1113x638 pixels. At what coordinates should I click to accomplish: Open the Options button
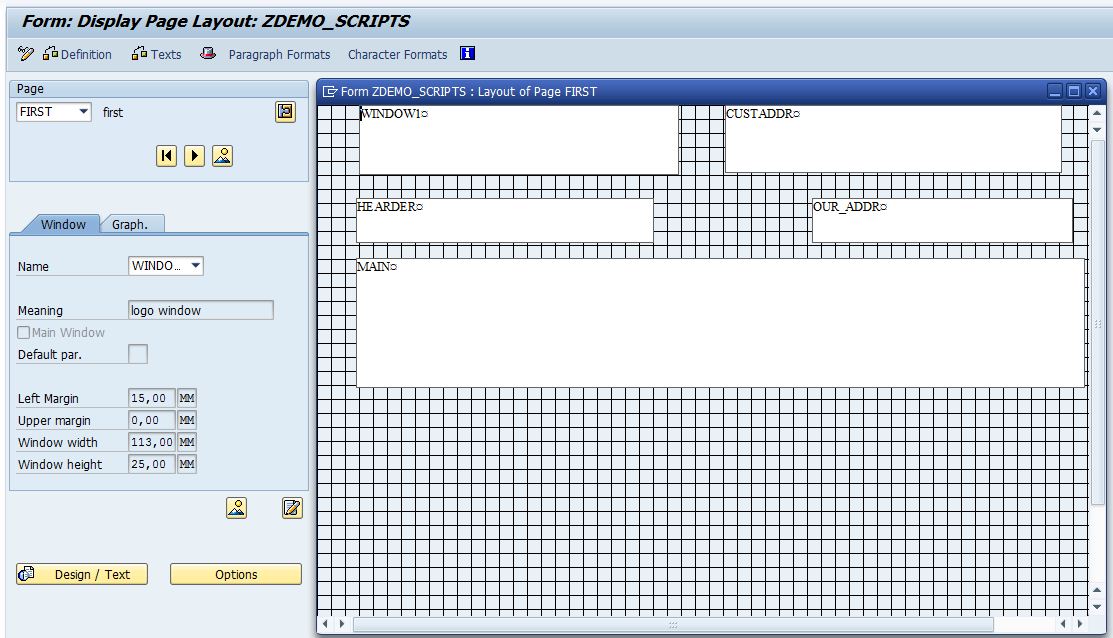(x=235, y=574)
